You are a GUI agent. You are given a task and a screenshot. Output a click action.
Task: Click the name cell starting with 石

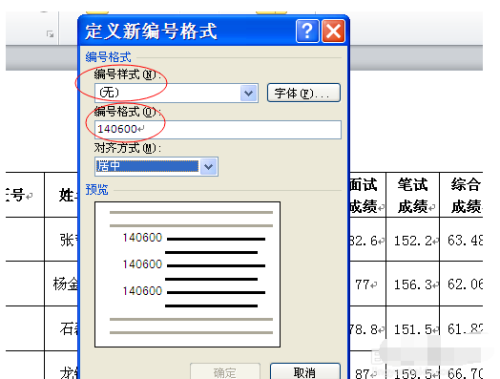[x=61, y=329]
